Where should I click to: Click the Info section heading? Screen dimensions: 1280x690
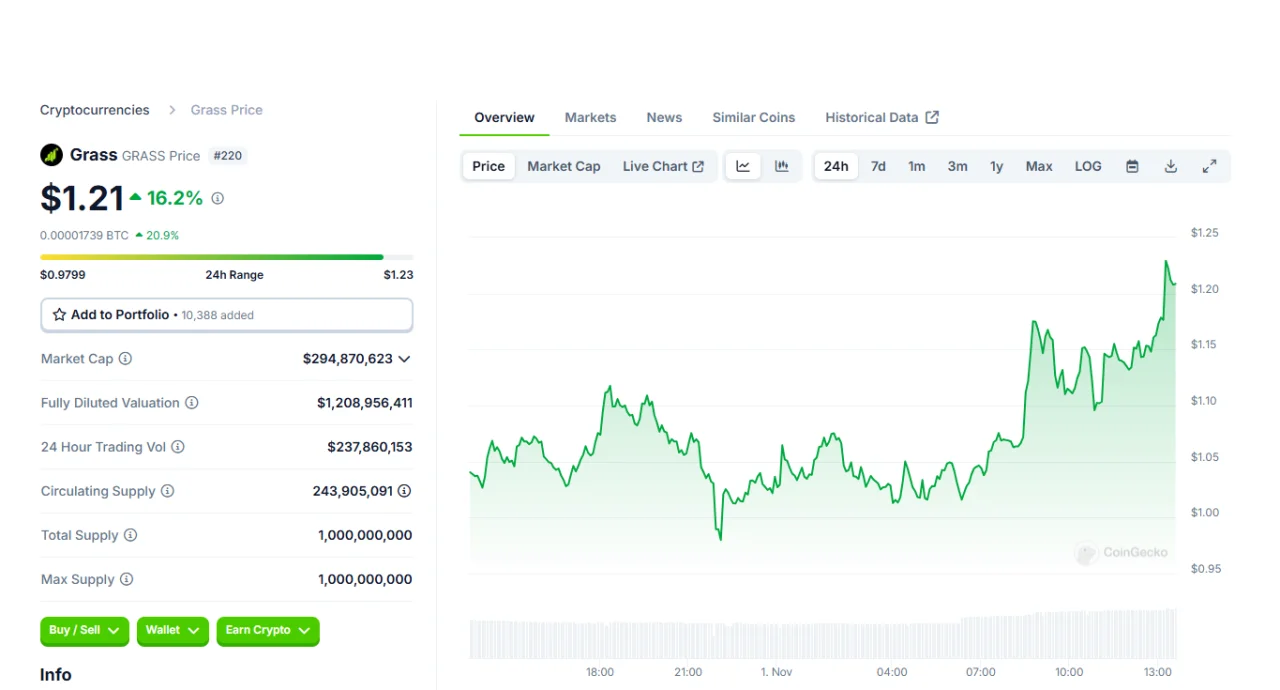point(56,675)
